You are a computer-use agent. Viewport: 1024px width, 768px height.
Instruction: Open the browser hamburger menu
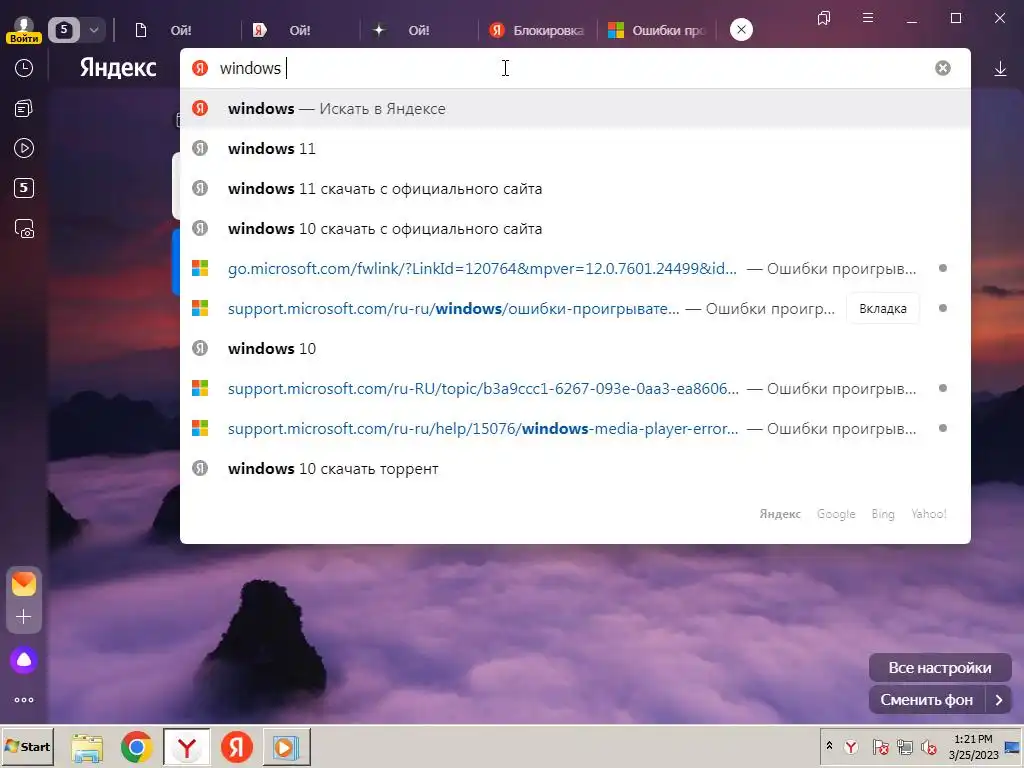pyautogui.click(x=868, y=18)
